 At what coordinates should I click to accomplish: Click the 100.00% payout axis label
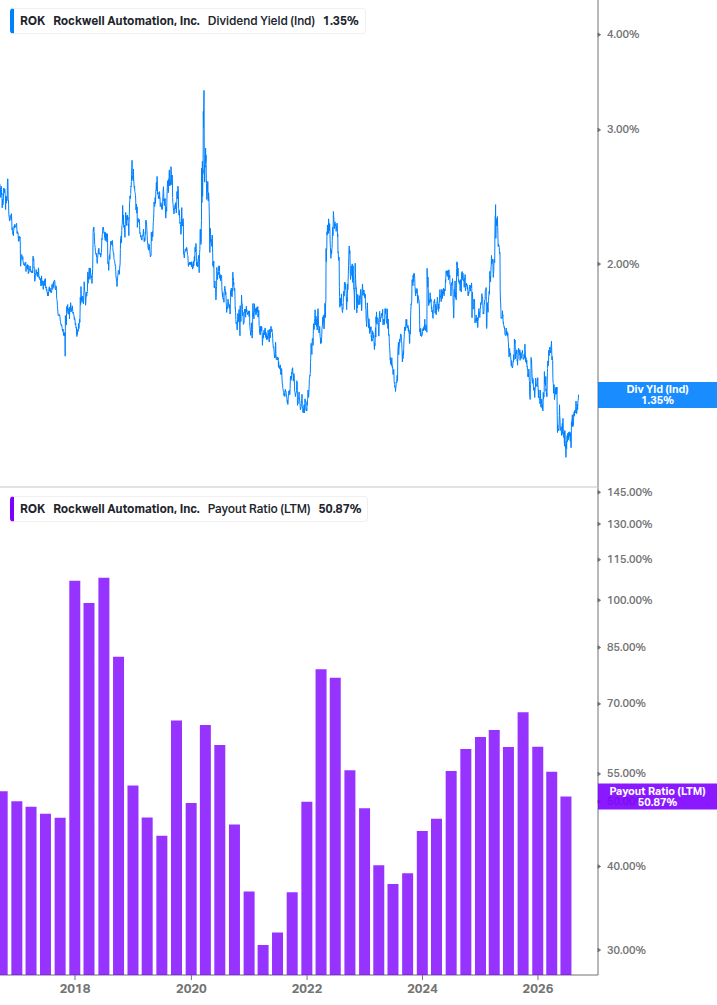(629, 601)
